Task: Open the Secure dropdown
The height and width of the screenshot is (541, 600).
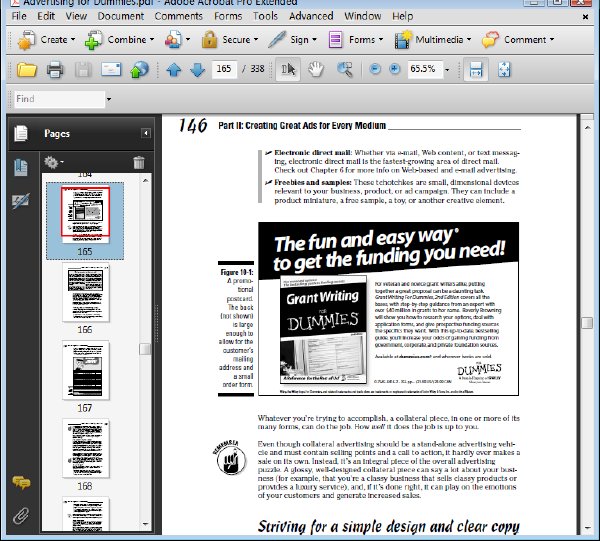Action: (230, 40)
